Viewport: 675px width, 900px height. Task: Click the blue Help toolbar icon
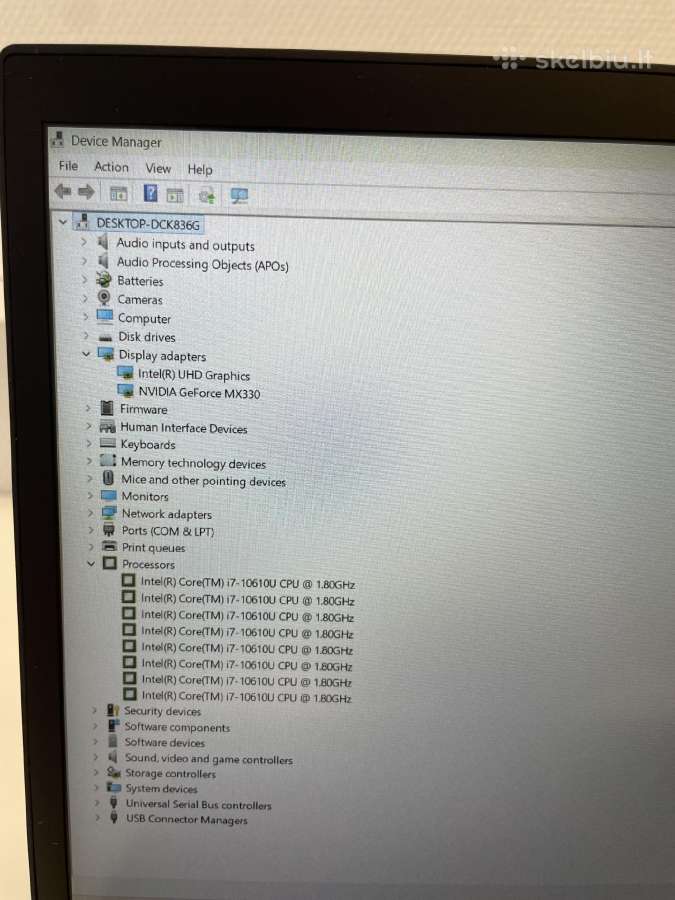pos(150,193)
